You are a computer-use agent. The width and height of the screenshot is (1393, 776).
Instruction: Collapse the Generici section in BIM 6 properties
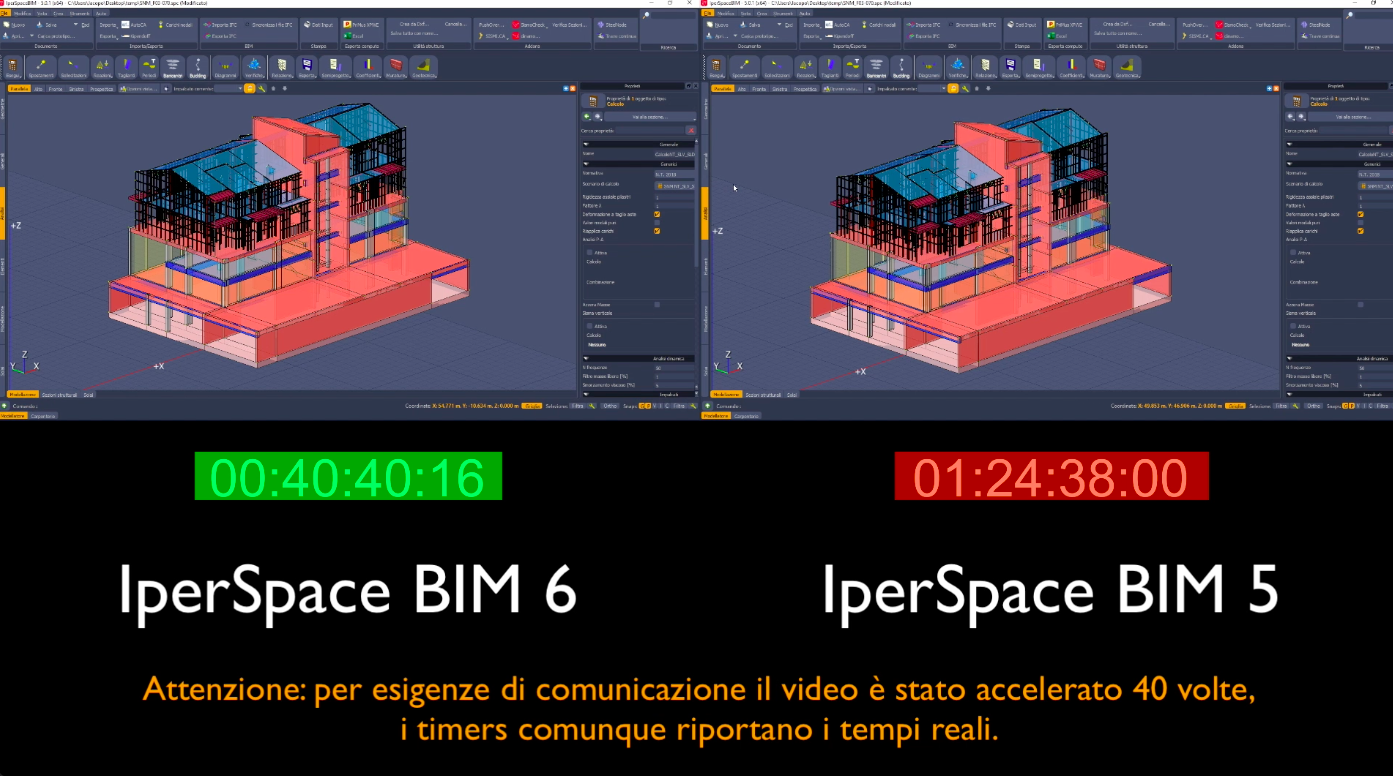coord(587,164)
